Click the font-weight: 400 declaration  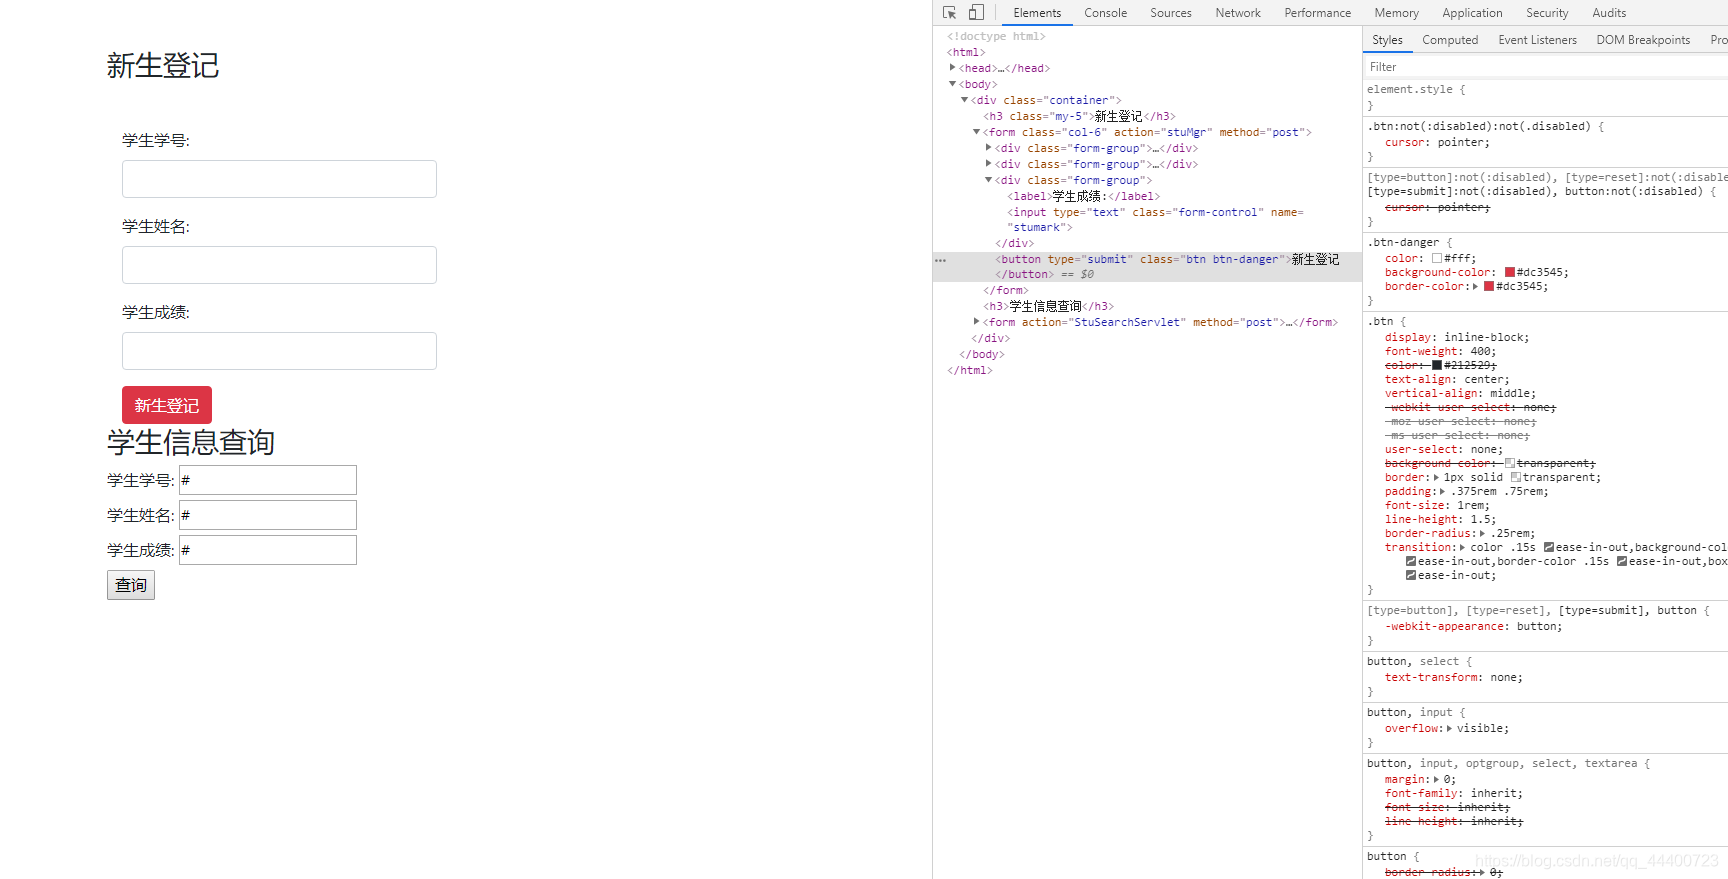(x=1440, y=351)
